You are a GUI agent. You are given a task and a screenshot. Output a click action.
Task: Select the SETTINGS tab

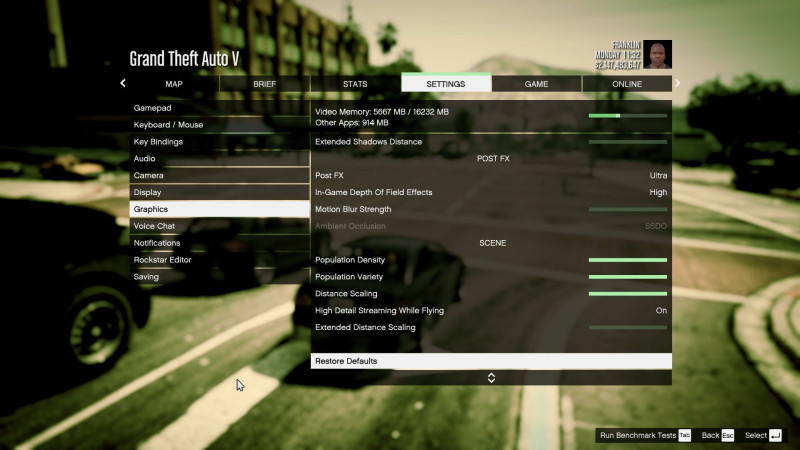(x=446, y=83)
